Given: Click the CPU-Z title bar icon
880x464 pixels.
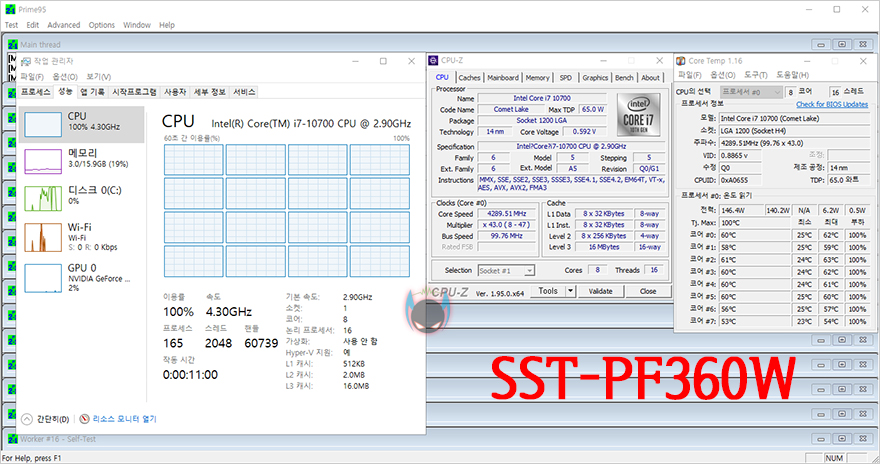Looking at the screenshot, I should pos(433,61).
